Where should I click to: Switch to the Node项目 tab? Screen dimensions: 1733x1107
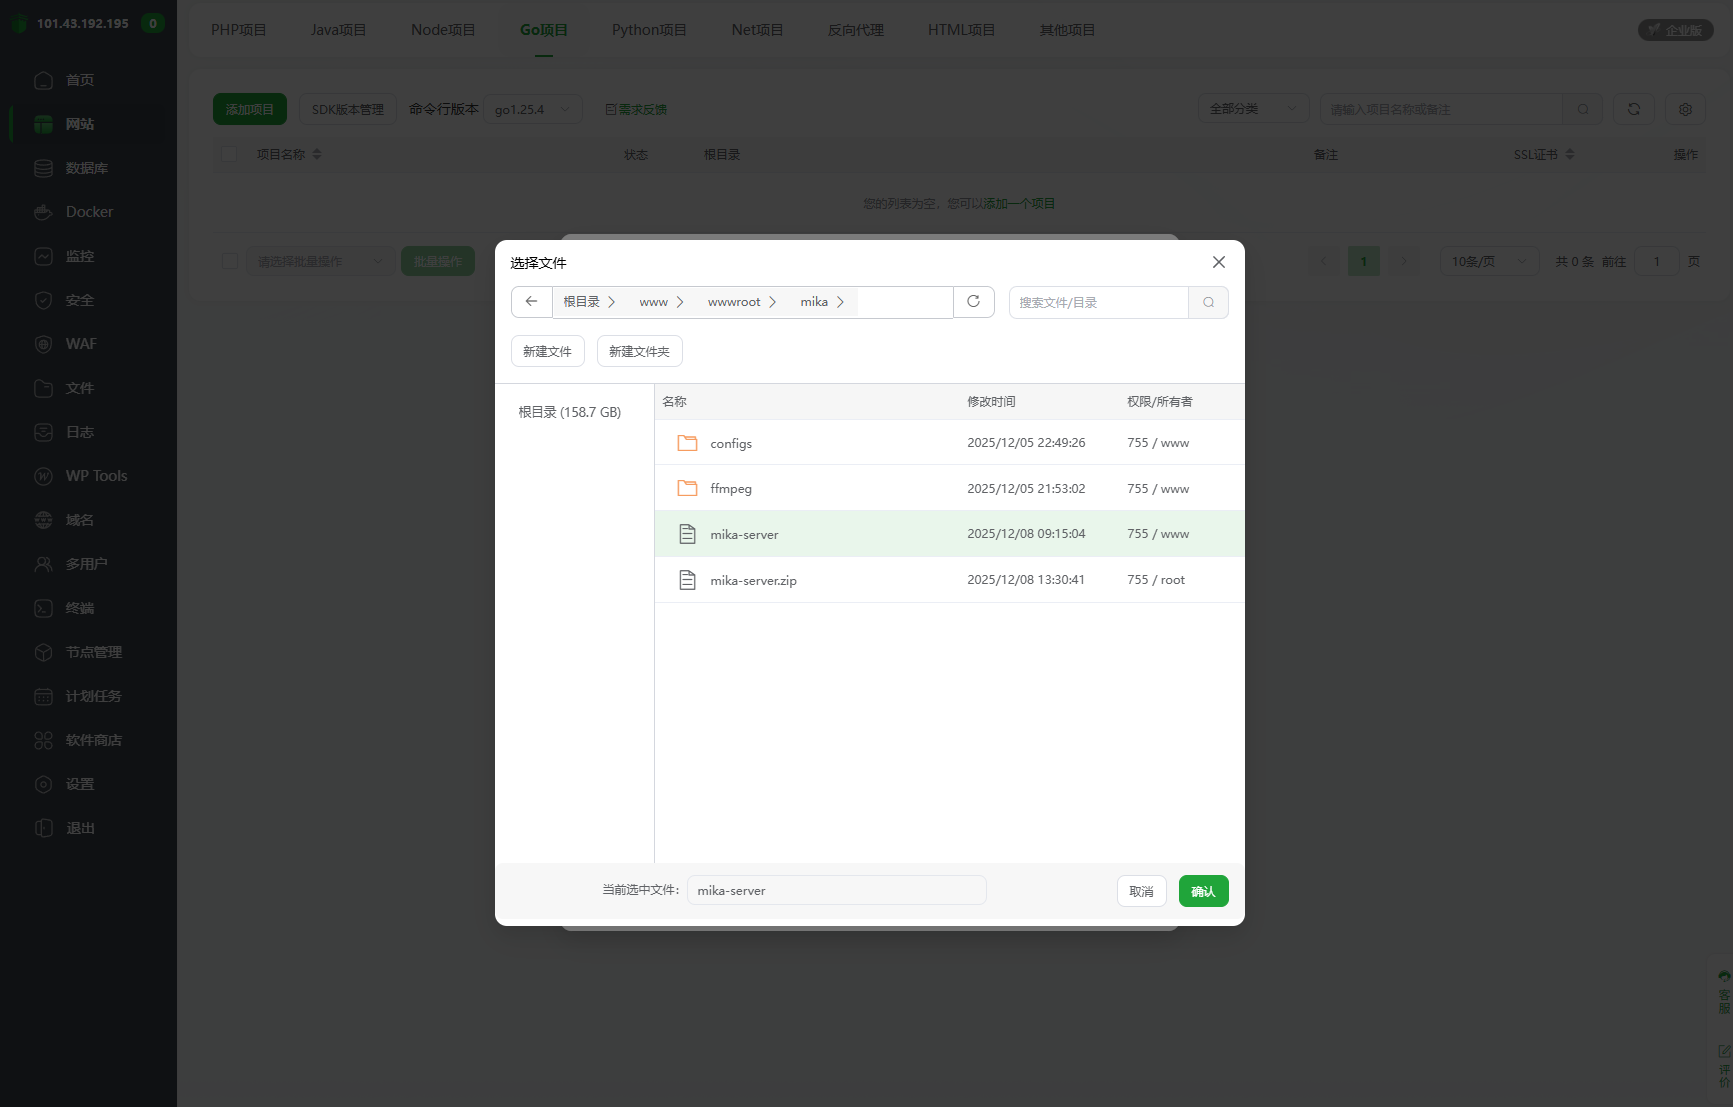click(443, 30)
